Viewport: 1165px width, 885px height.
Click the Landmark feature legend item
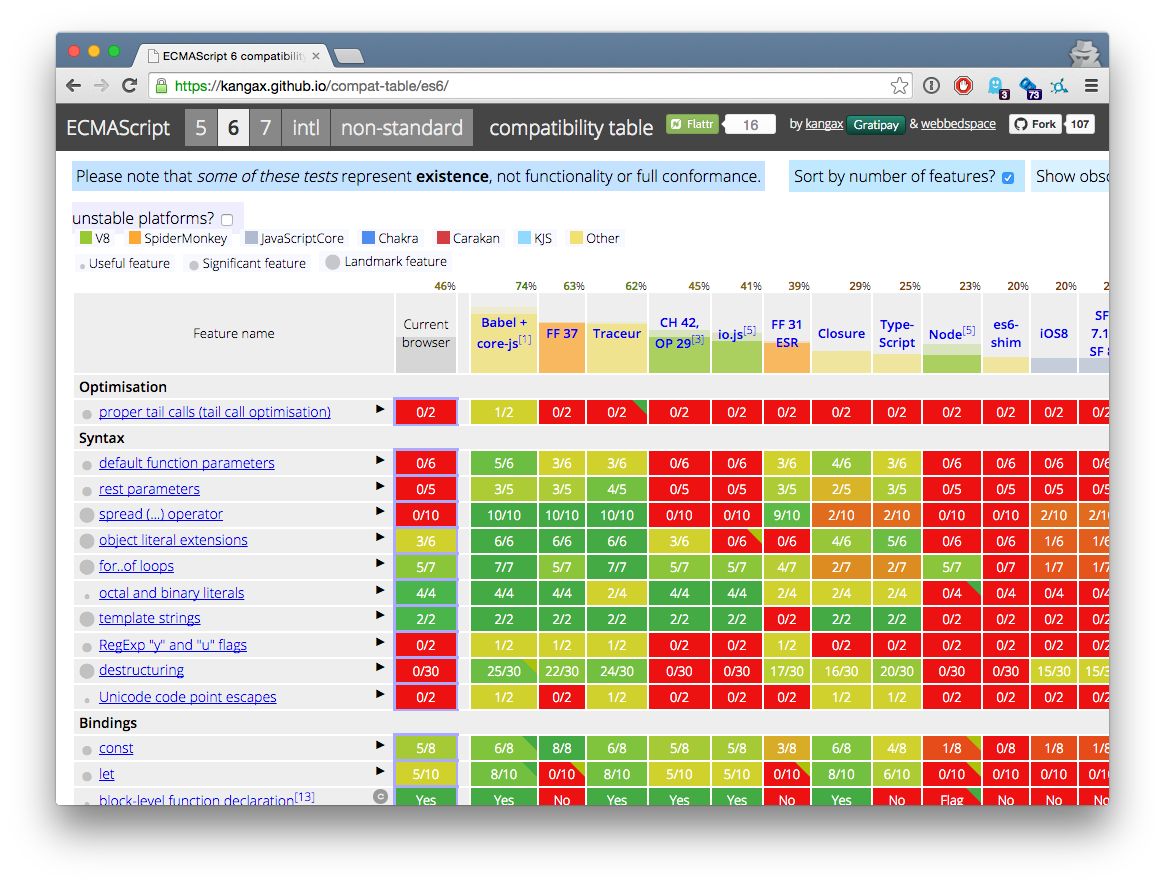tap(386, 262)
